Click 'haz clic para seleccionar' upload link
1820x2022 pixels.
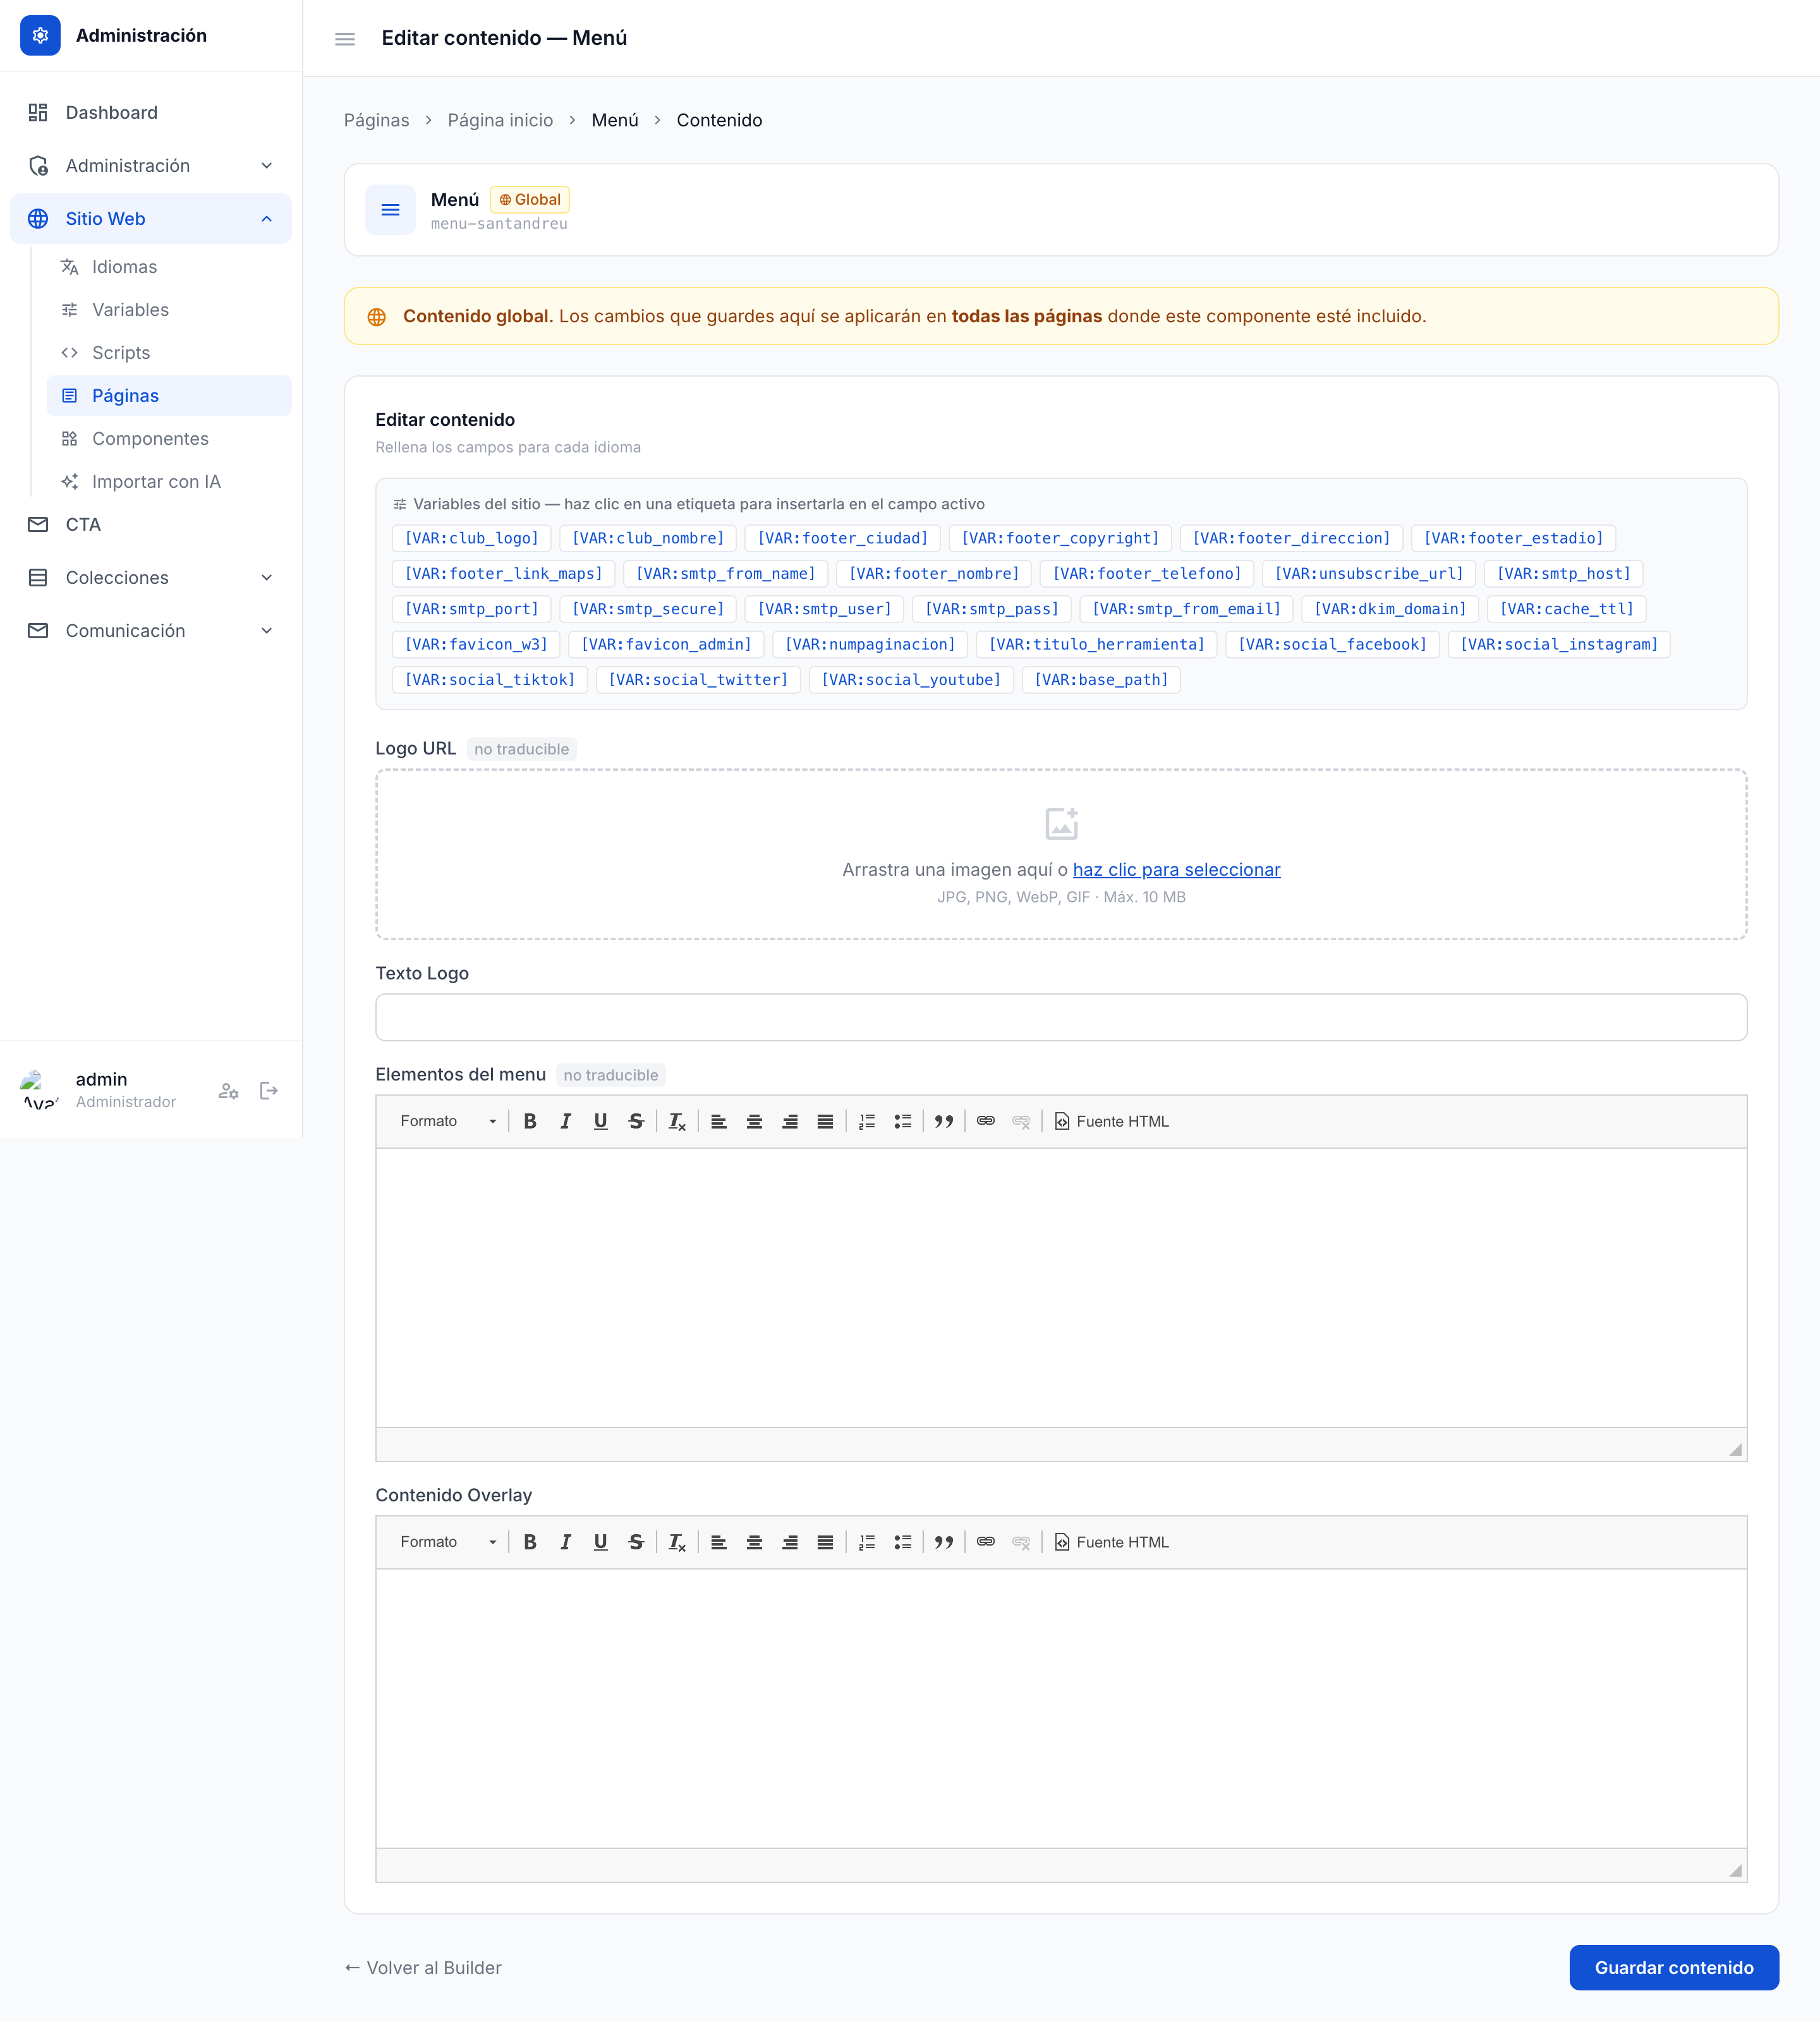pos(1176,869)
